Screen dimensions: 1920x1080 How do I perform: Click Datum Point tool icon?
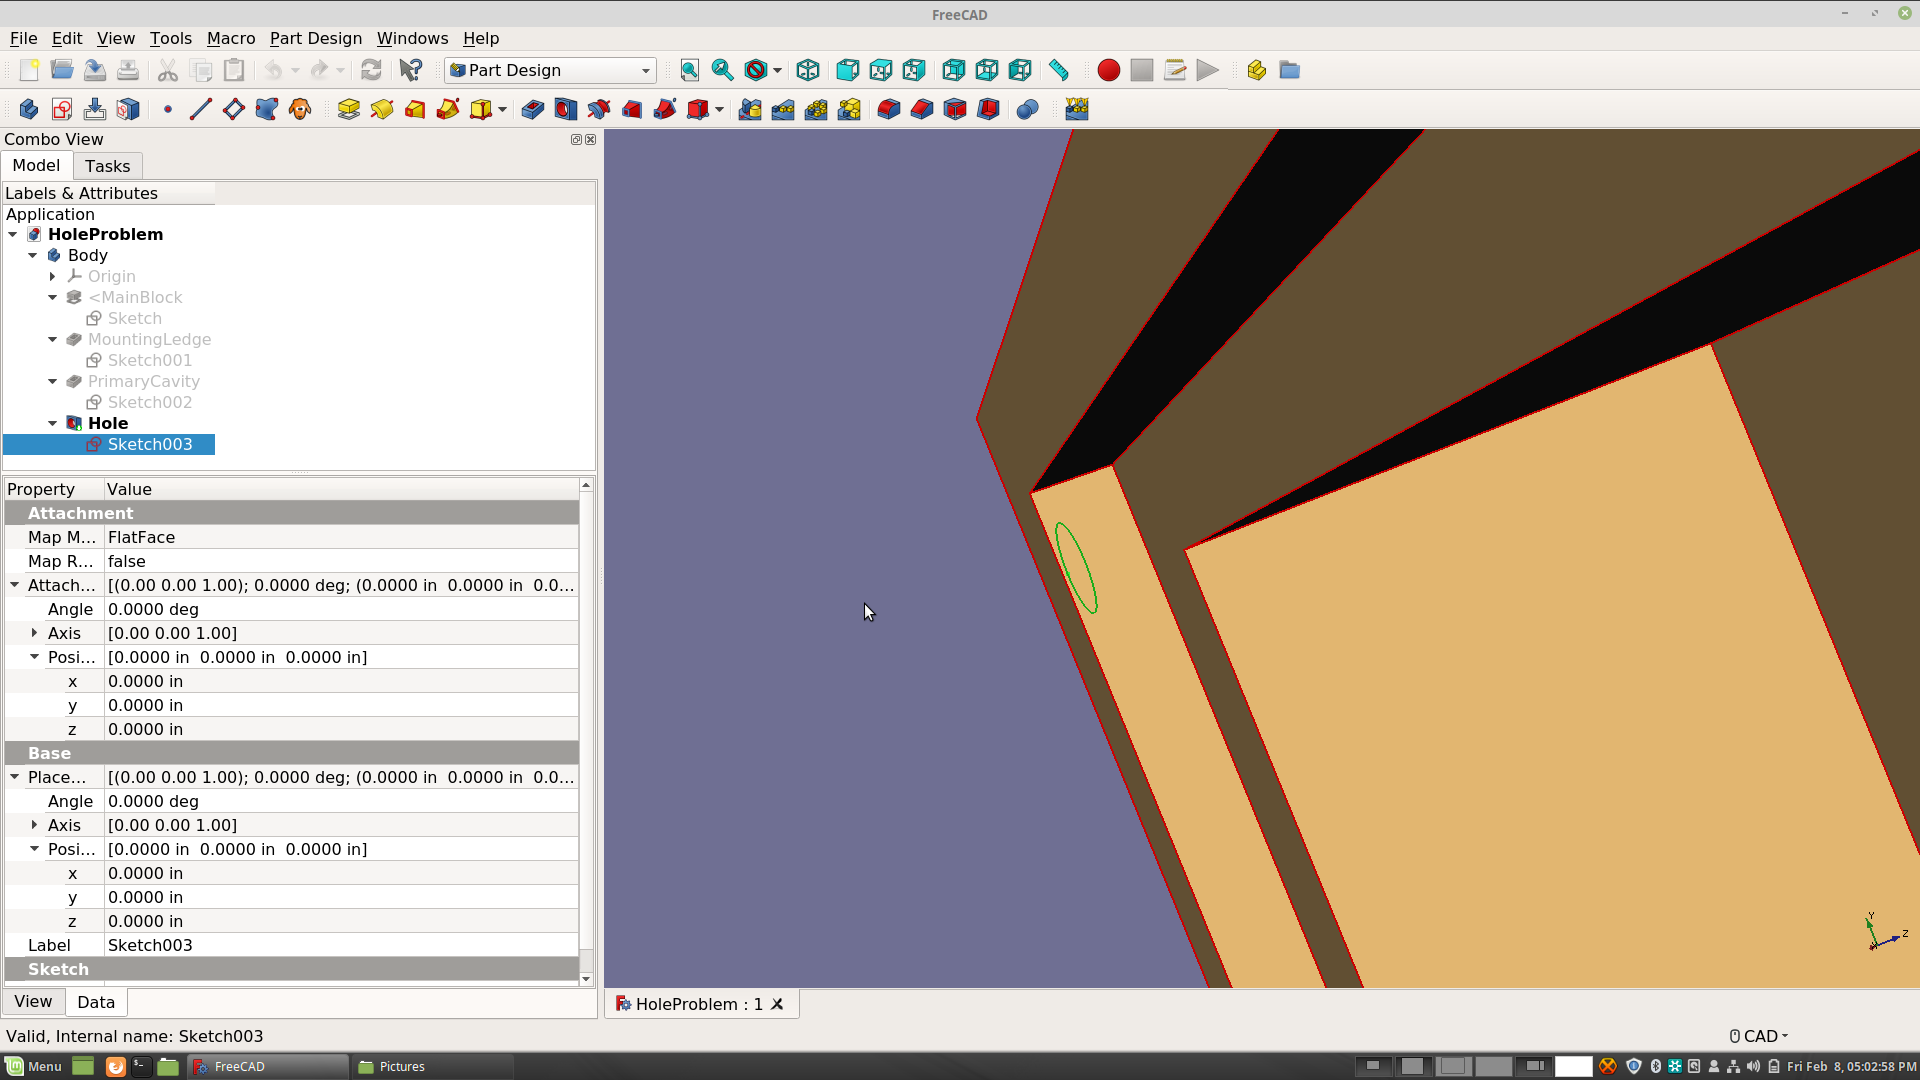click(168, 109)
